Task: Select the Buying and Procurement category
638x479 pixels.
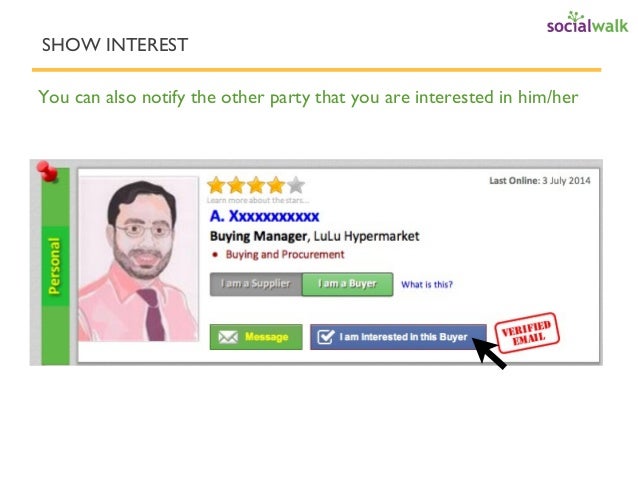Action: pyautogui.click(x=285, y=255)
